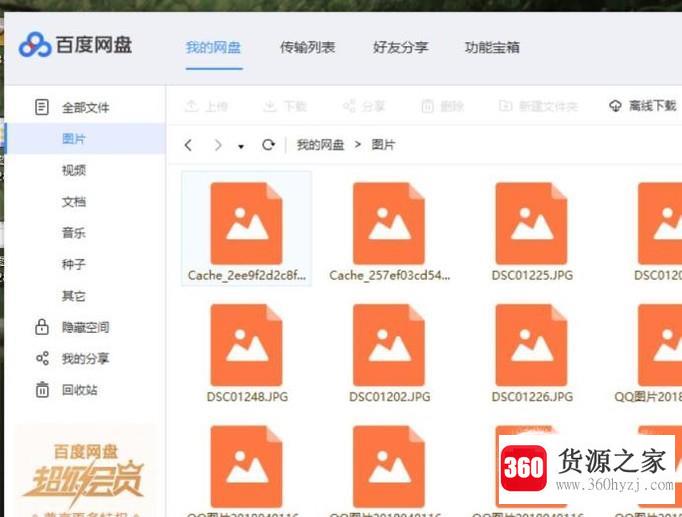Click the DSC01226.JPG file name
Image resolution: width=682 pixels, height=517 pixels.
532,397
